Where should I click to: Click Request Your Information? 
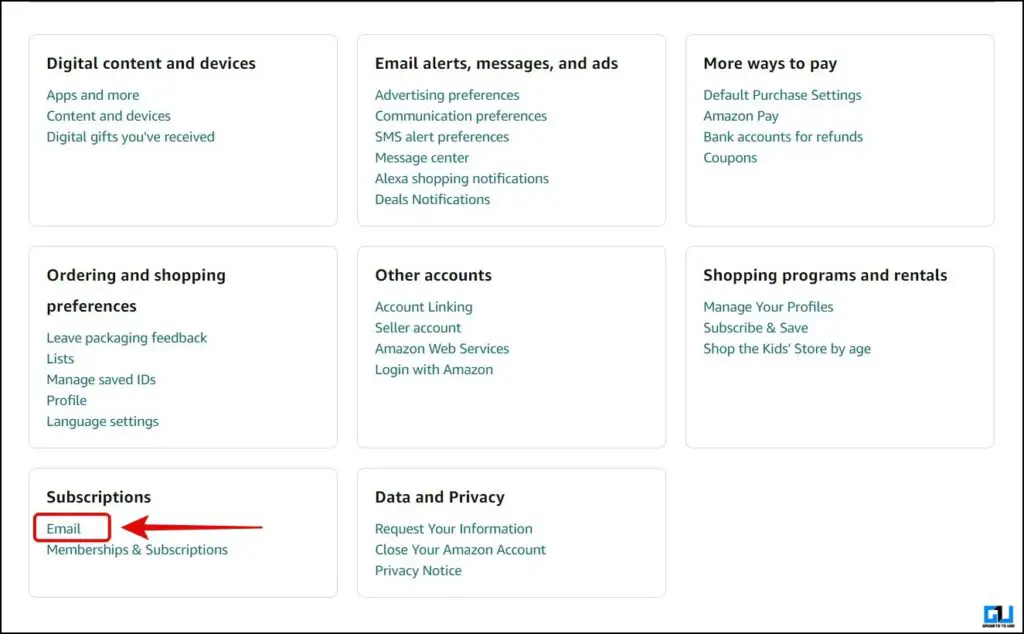tap(454, 529)
